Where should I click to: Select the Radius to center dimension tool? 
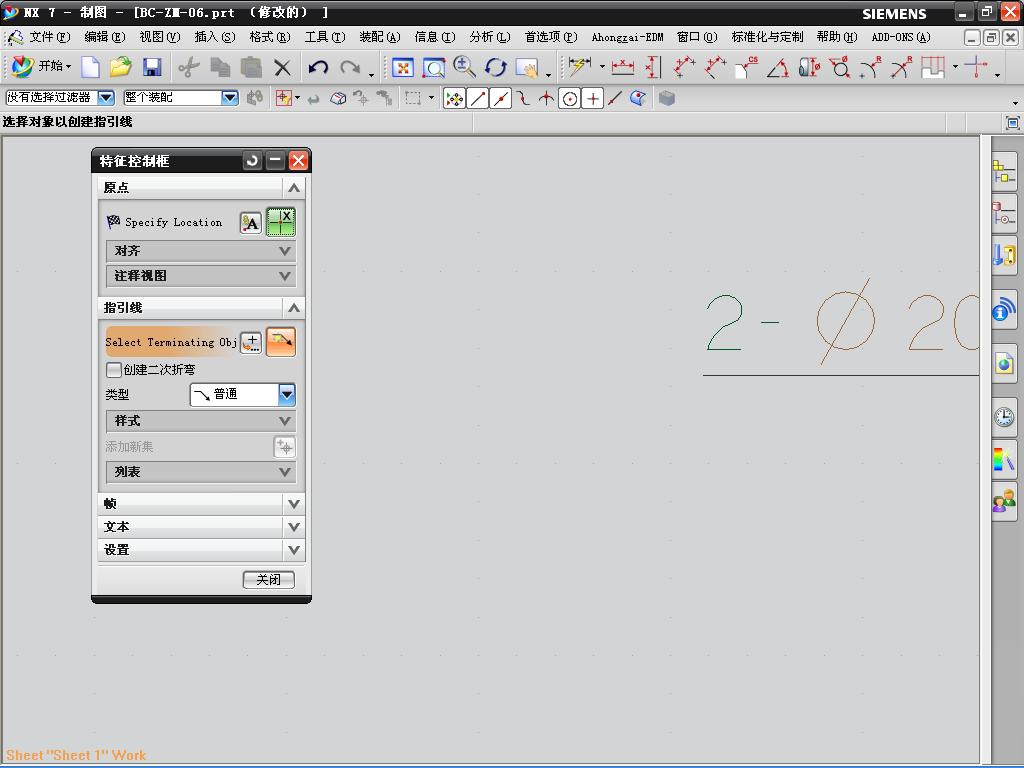click(901, 67)
